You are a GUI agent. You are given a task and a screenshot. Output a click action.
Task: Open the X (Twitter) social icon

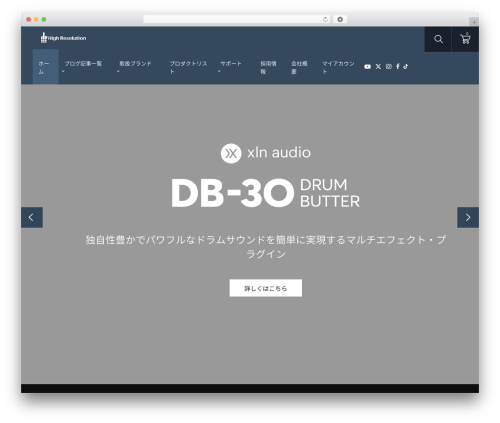tap(378, 67)
